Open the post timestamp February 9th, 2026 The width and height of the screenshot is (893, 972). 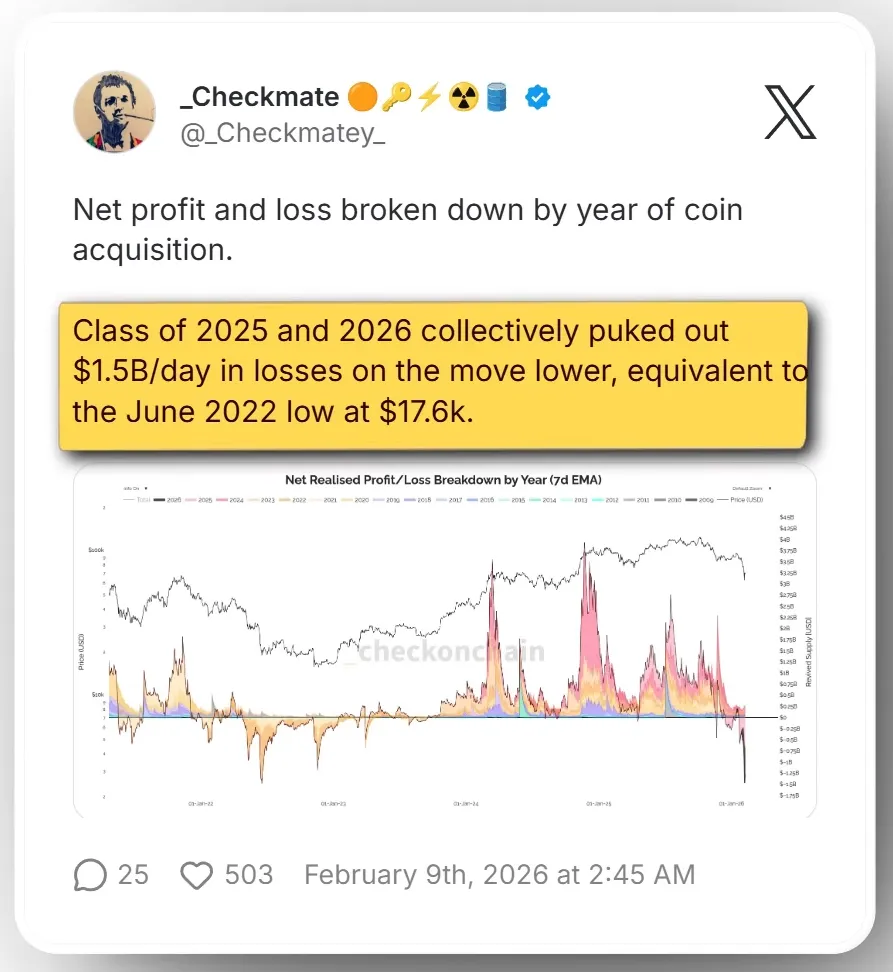499,875
